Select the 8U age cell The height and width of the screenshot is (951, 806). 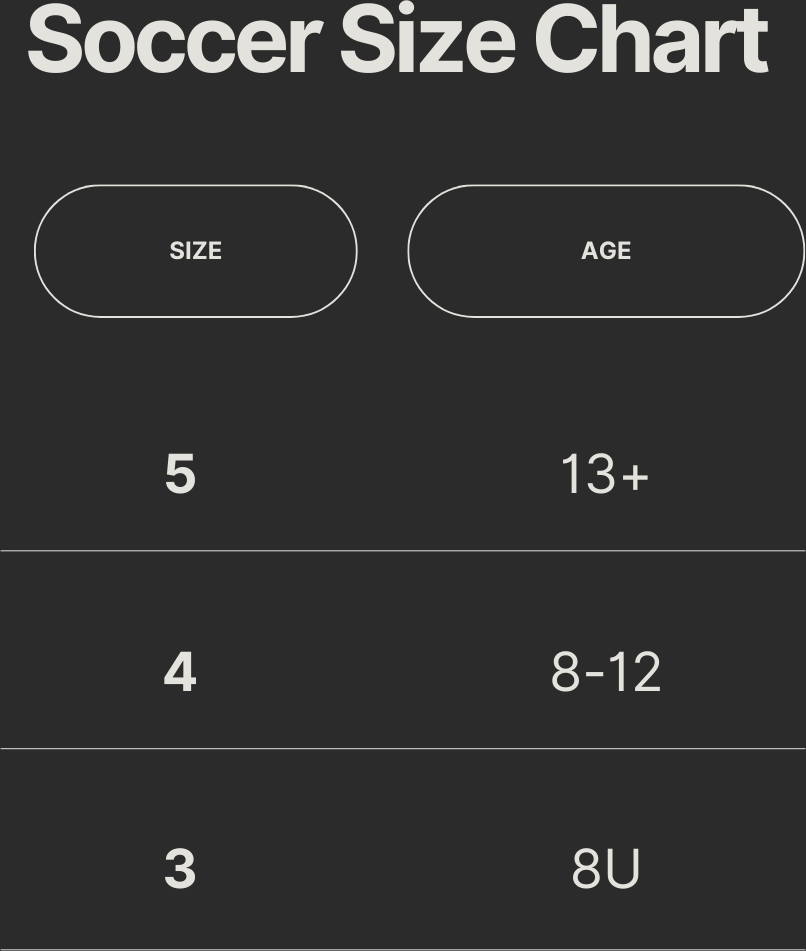pyautogui.click(x=605, y=868)
